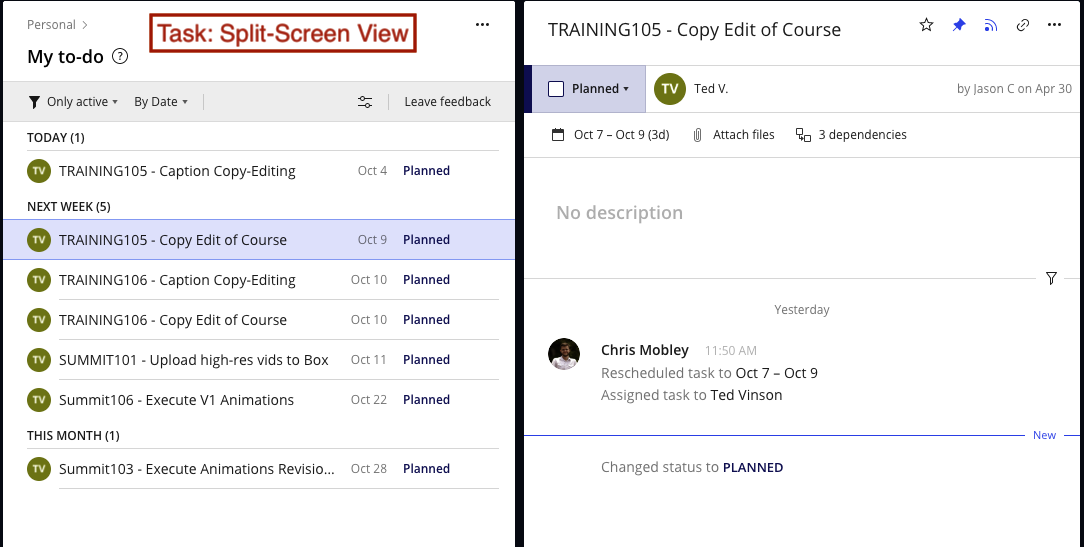Click the blue pin icon
The image size is (1084, 547).
coord(959,25)
